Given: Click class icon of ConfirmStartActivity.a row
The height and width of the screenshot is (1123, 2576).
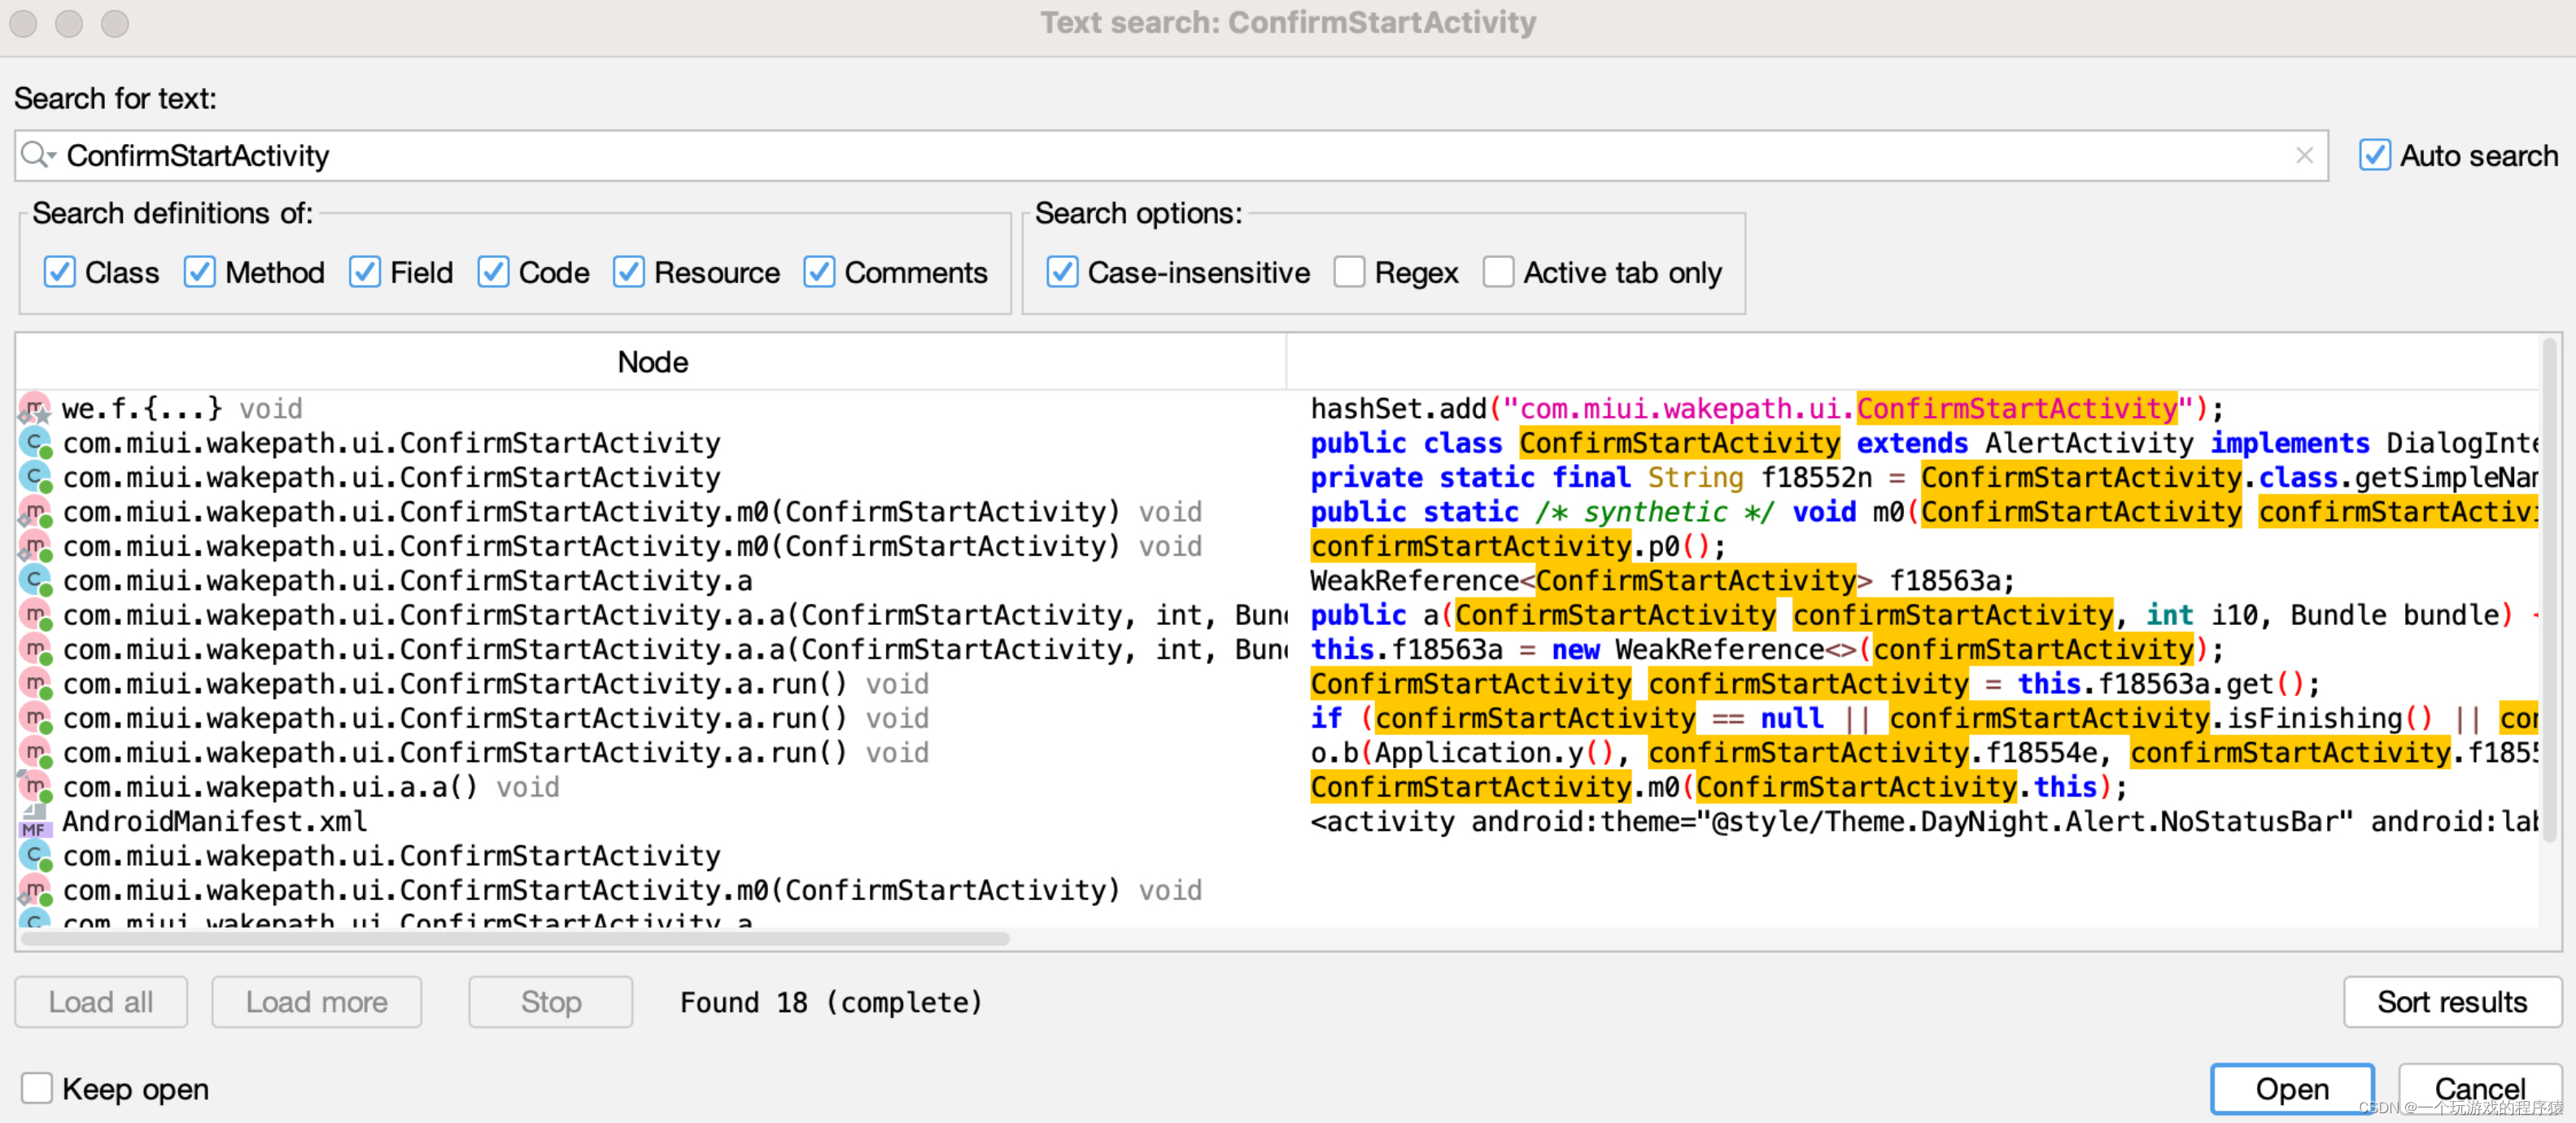Looking at the screenshot, I should [35, 581].
